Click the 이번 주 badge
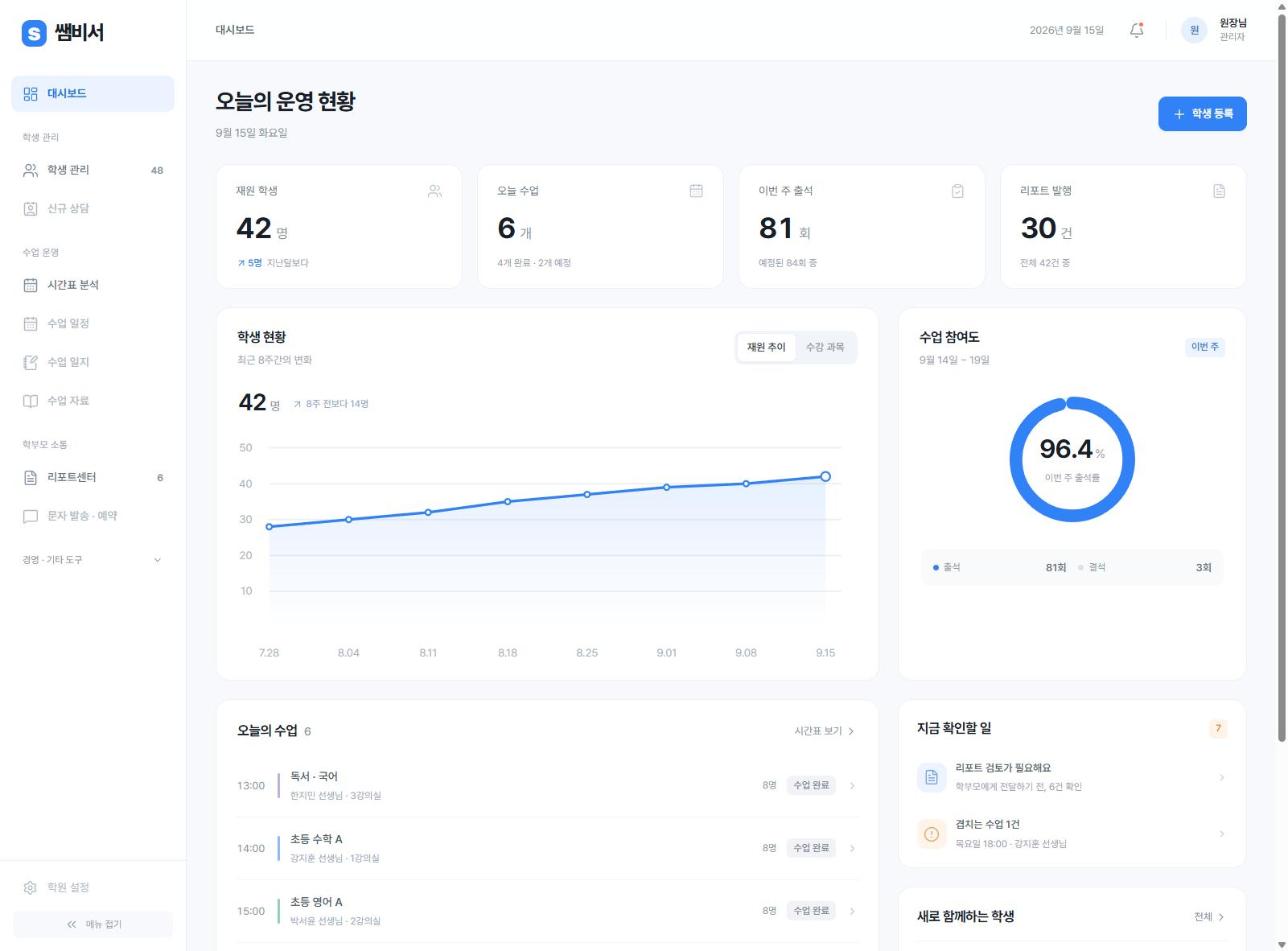The height and width of the screenshot is (951, 1288). [x=1204, y=347]
